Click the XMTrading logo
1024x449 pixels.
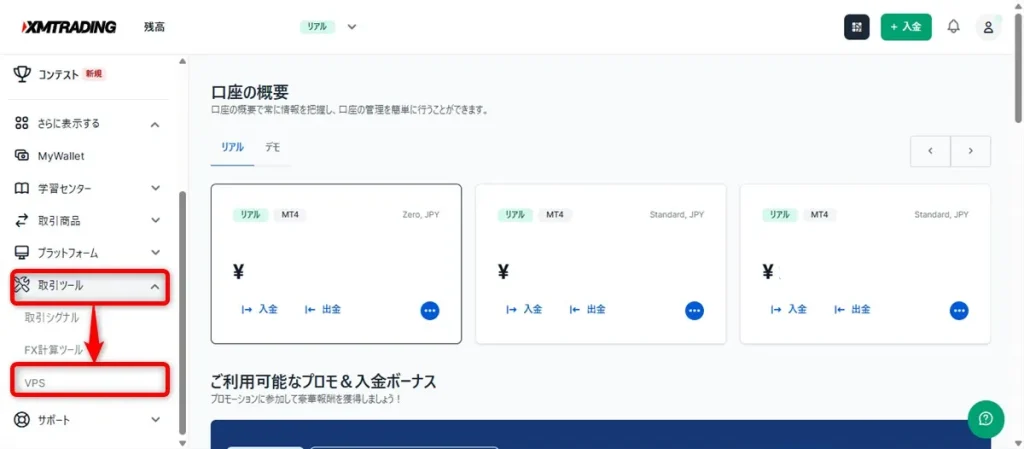coord(69,27)
